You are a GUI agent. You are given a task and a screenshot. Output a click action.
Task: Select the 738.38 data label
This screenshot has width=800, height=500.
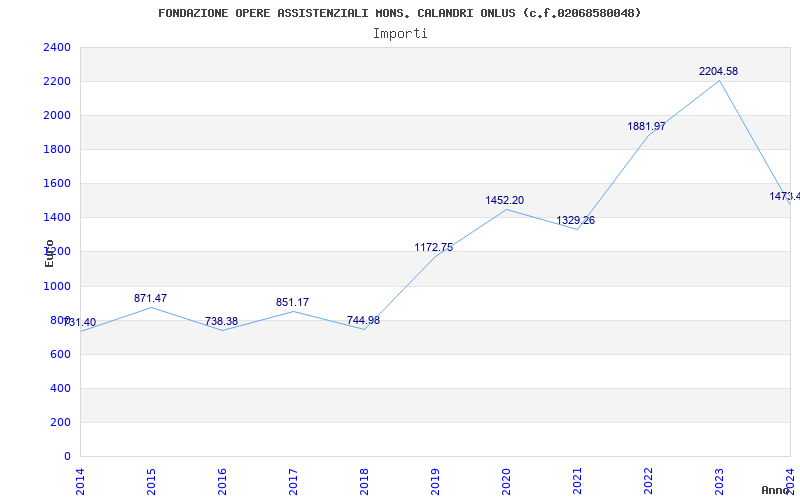tap(221, 321)
